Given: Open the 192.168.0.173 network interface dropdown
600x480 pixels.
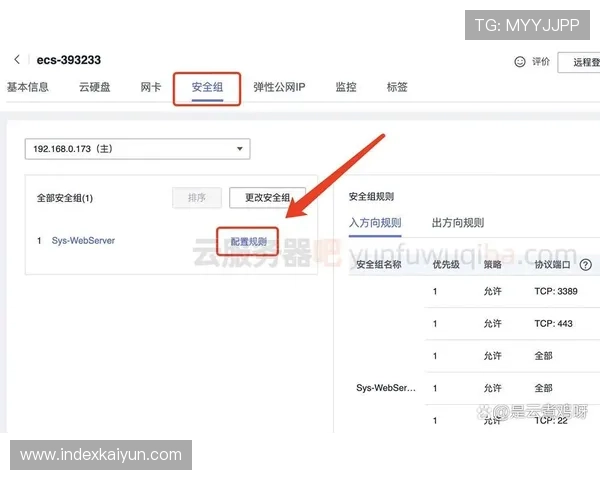Looking at the screenshot, I should [137, 149].
